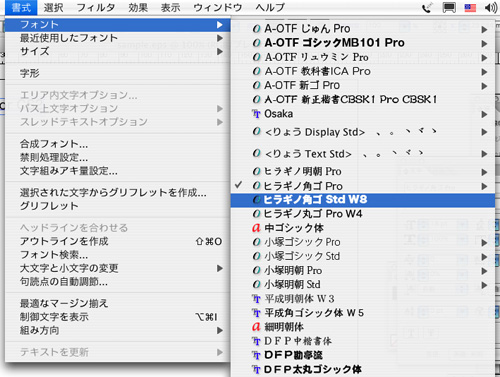
Task: Open 禁則処理設定... dialog
Action: tap(118, 157)
